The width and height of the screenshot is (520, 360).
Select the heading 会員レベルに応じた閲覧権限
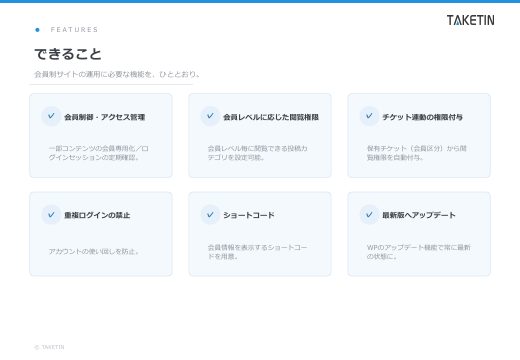click(x=271, y=117)
